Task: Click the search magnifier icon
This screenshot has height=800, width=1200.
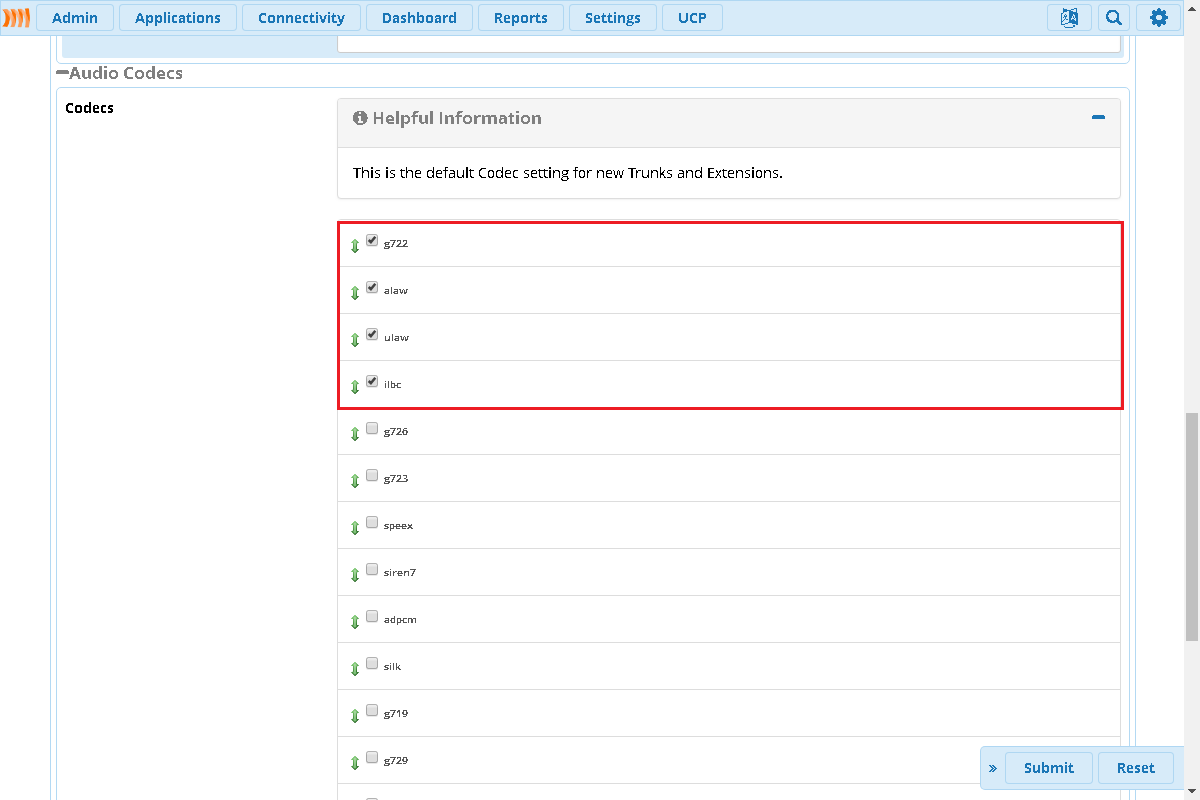Action: pos(1113,18)
